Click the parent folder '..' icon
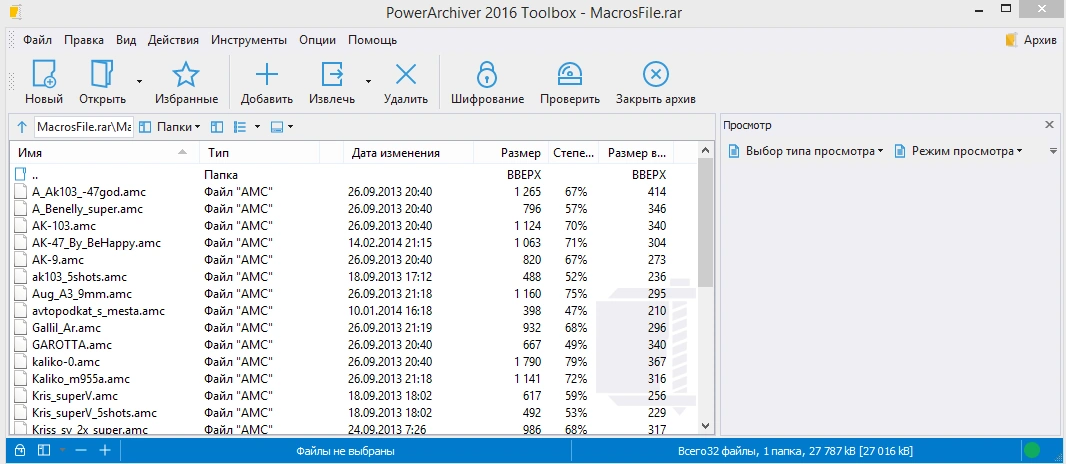 20,175
